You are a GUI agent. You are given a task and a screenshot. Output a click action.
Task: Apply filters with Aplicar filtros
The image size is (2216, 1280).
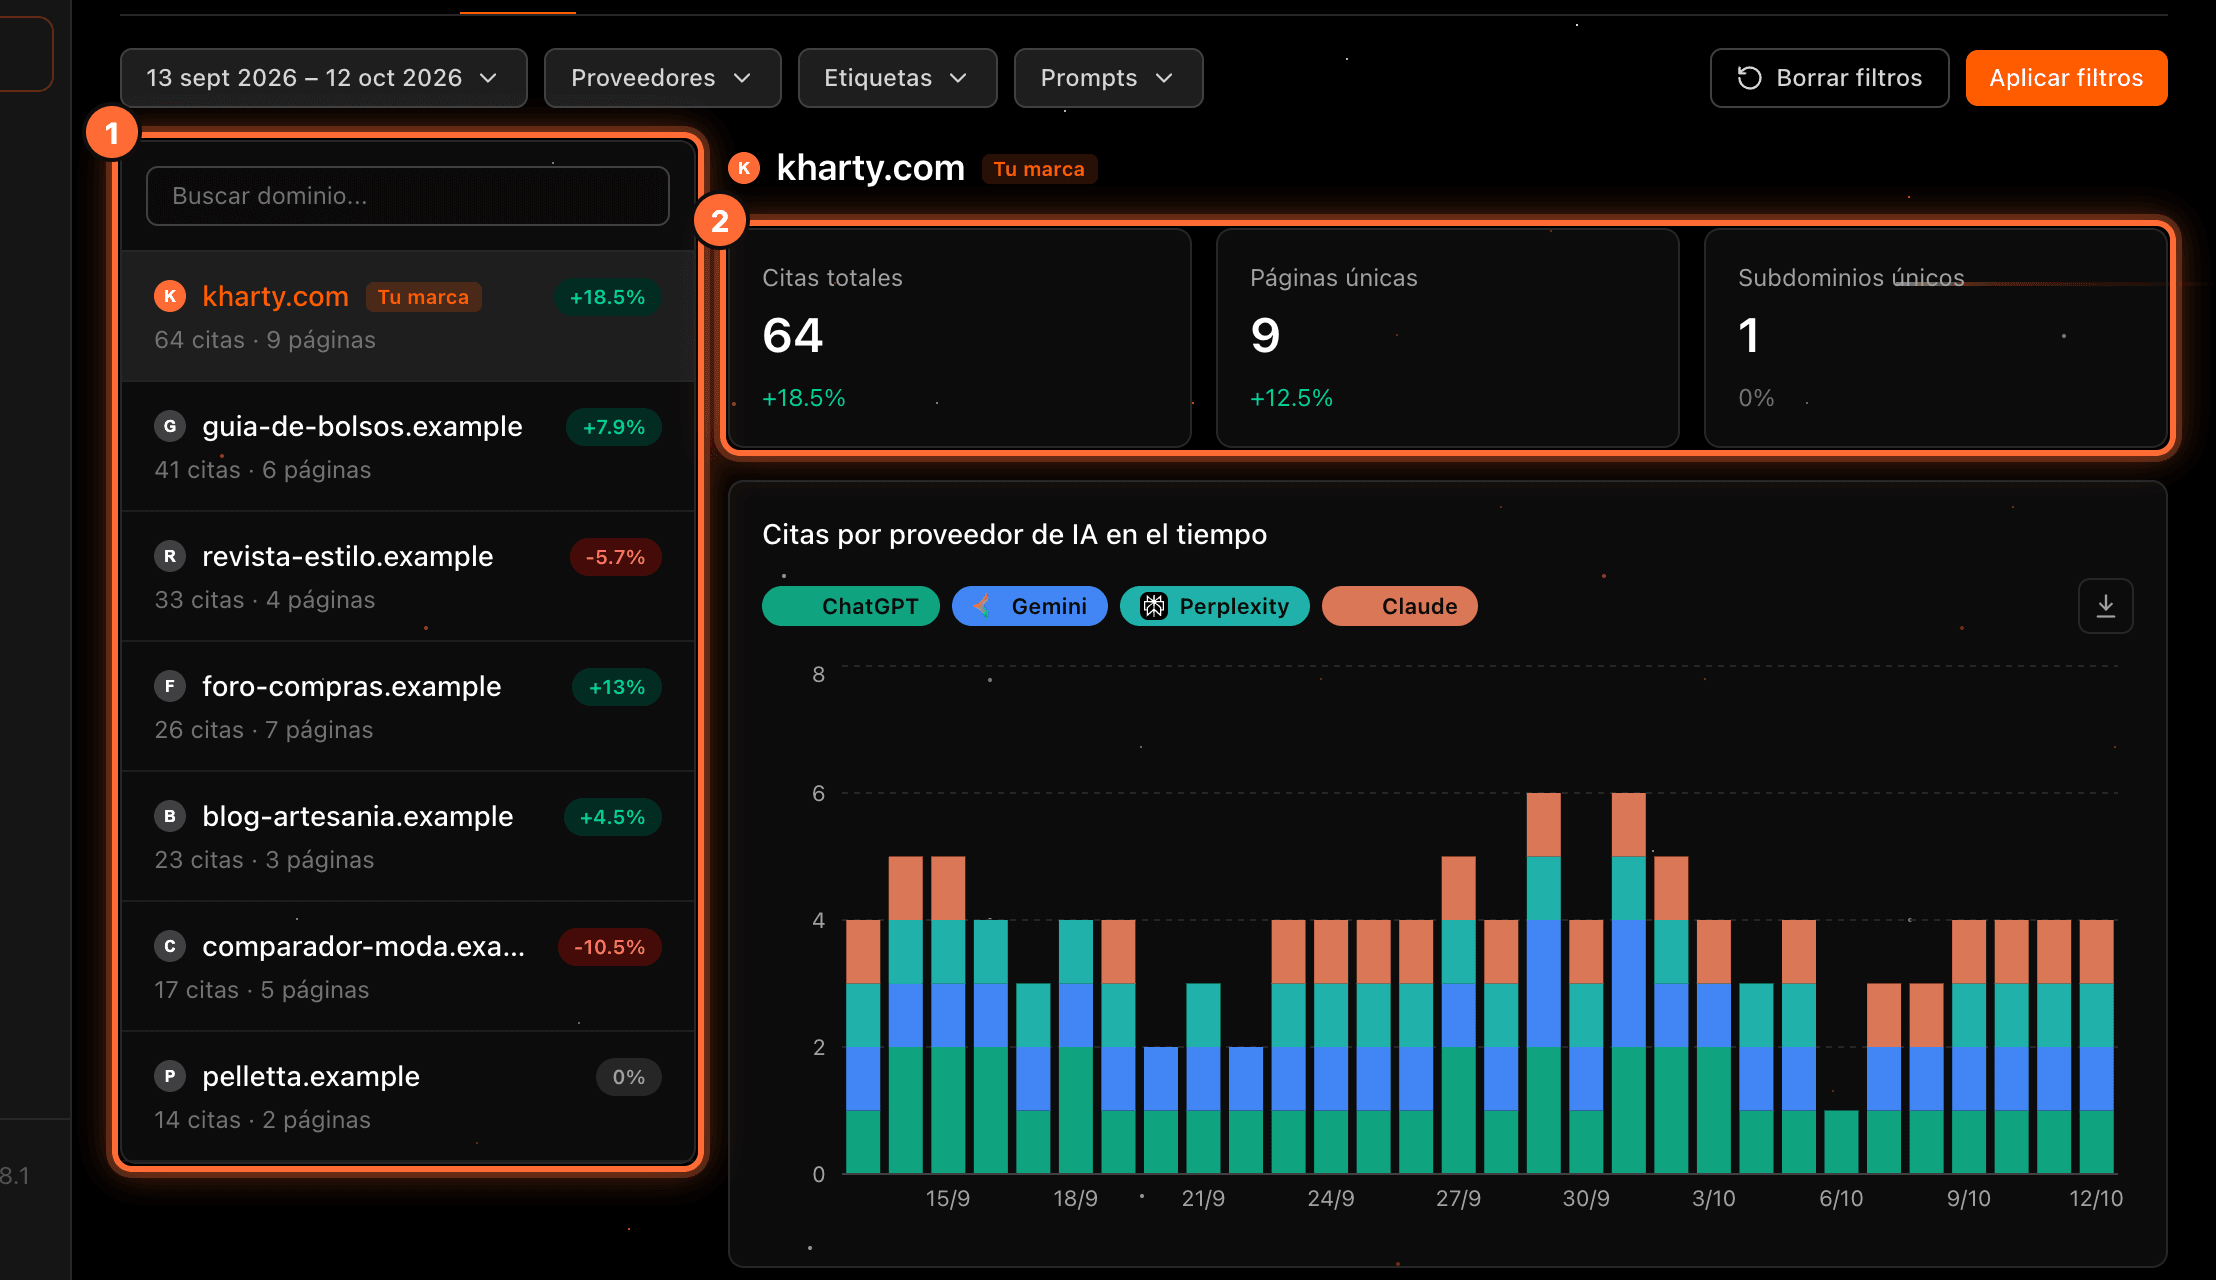(x=2066, y=78)
